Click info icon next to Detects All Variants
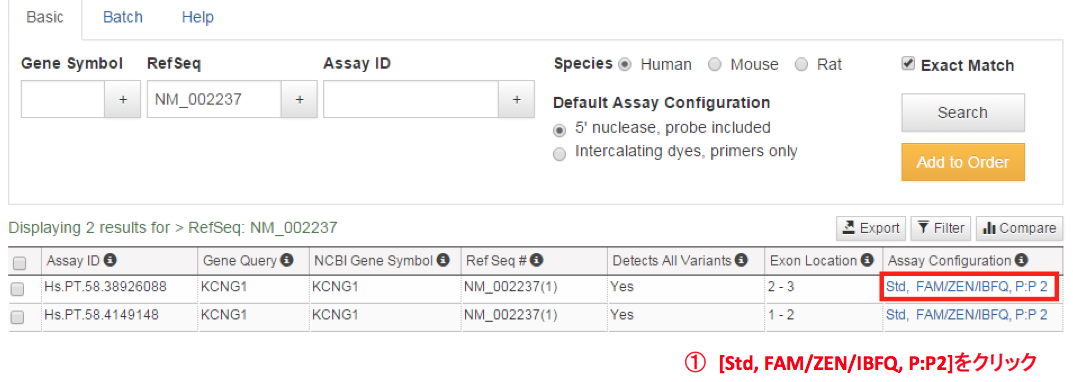1073x382 pixels. pos(742,260)
